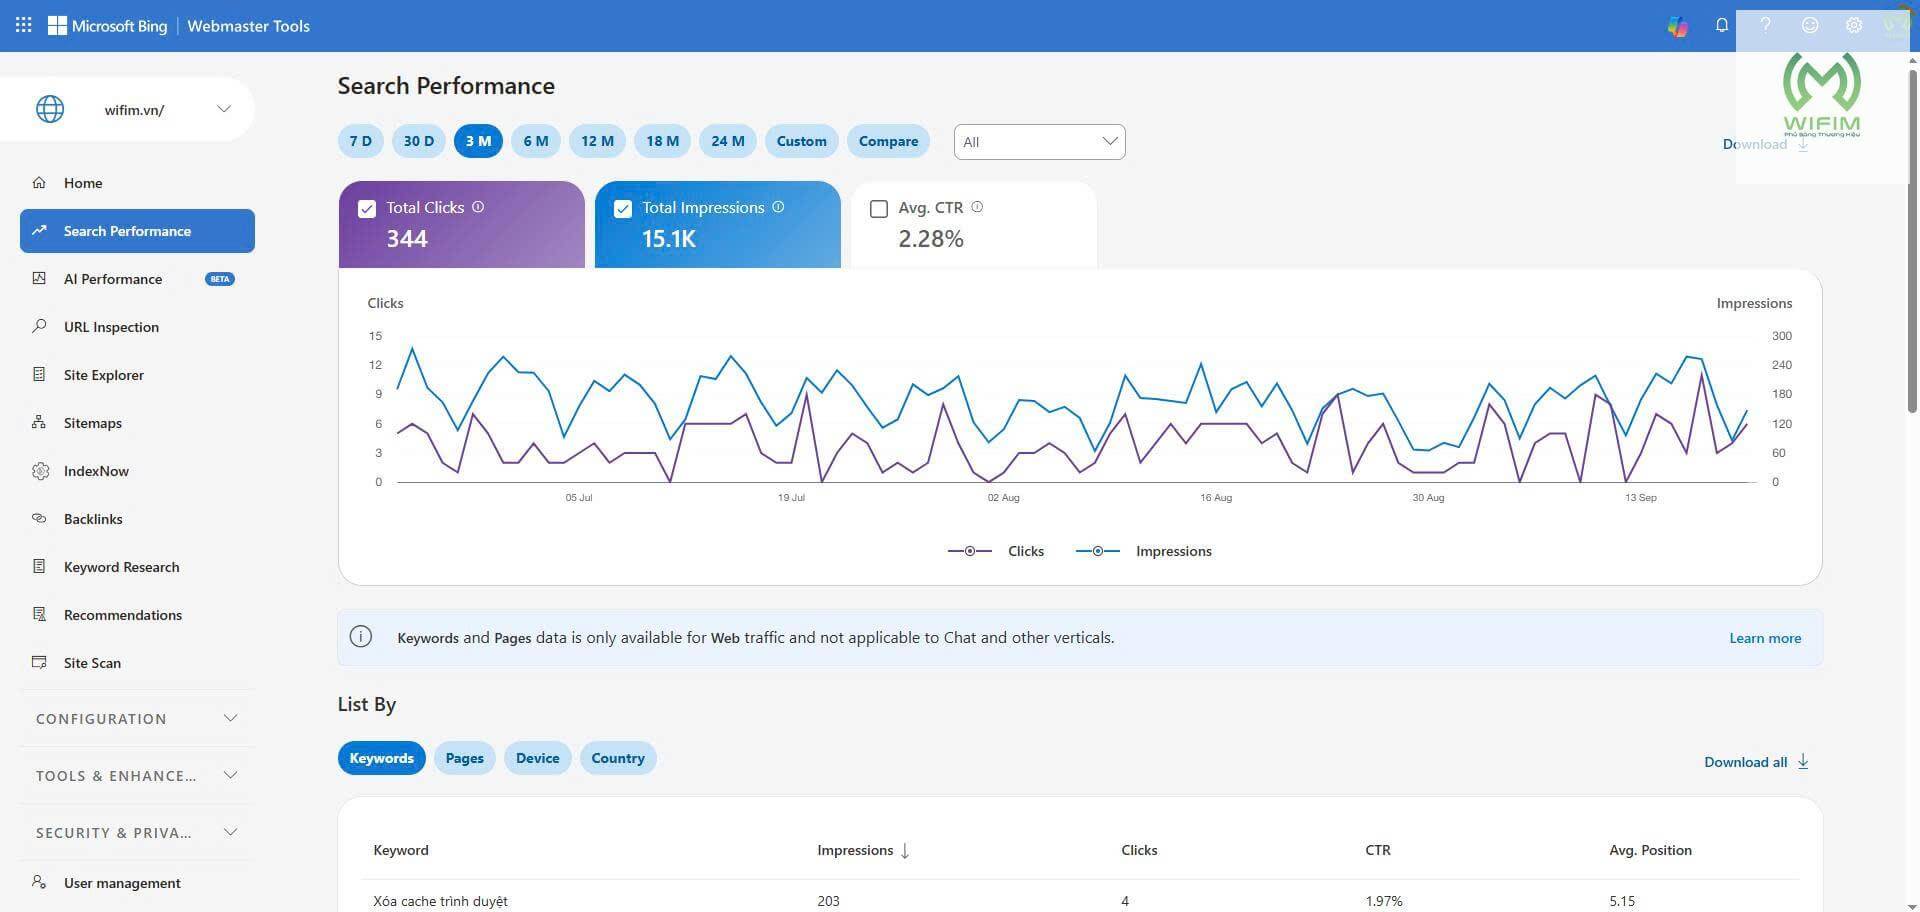
Task: Switch to the Device list tab
Action: point(538,758)
